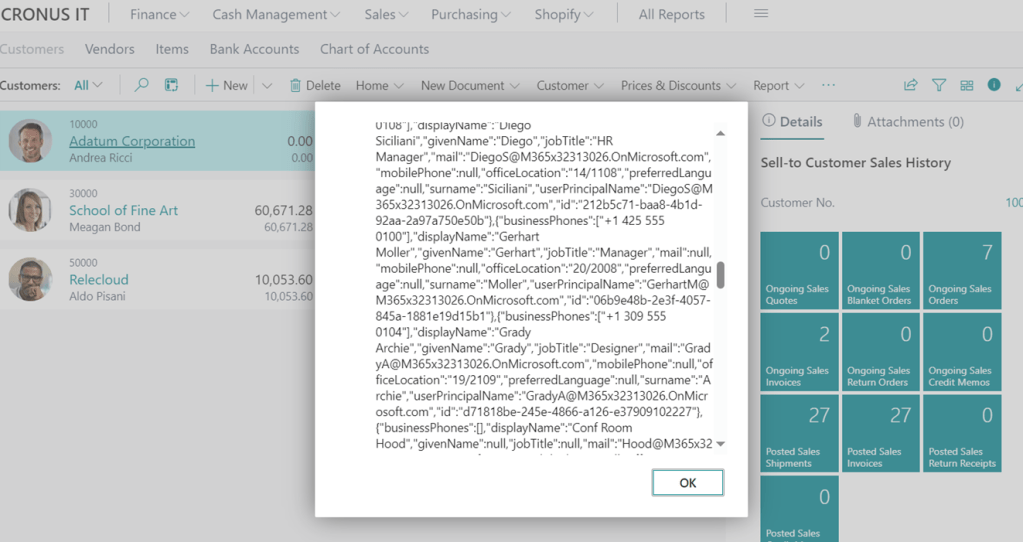Click the share icon in the toolbar
The height and width of the screenshot is (542, 1023).
pyautogui.click(x=910, y=86)
